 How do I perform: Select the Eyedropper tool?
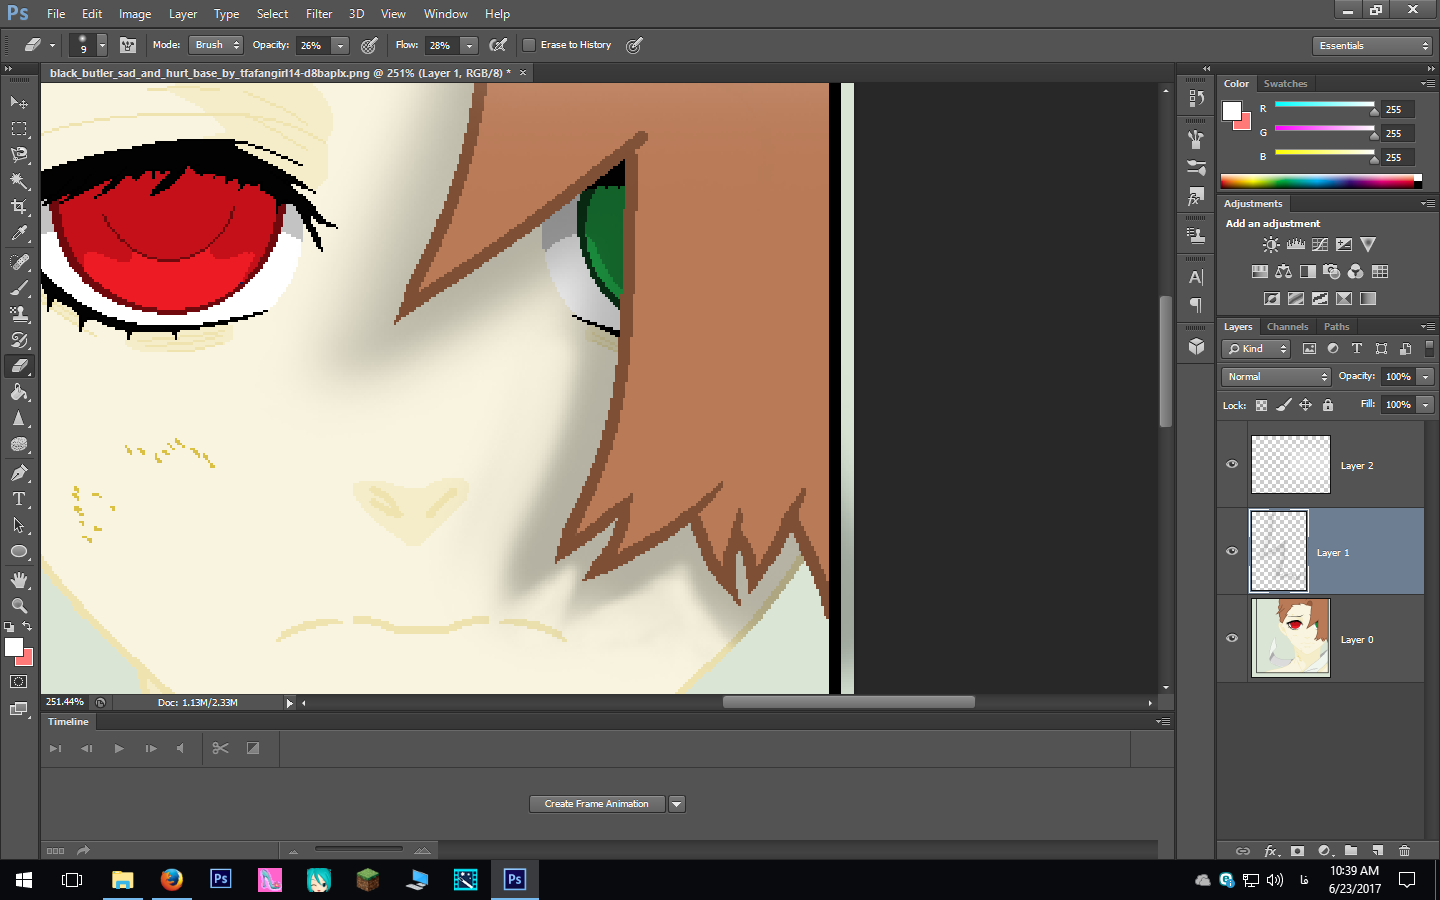(19, 233)
